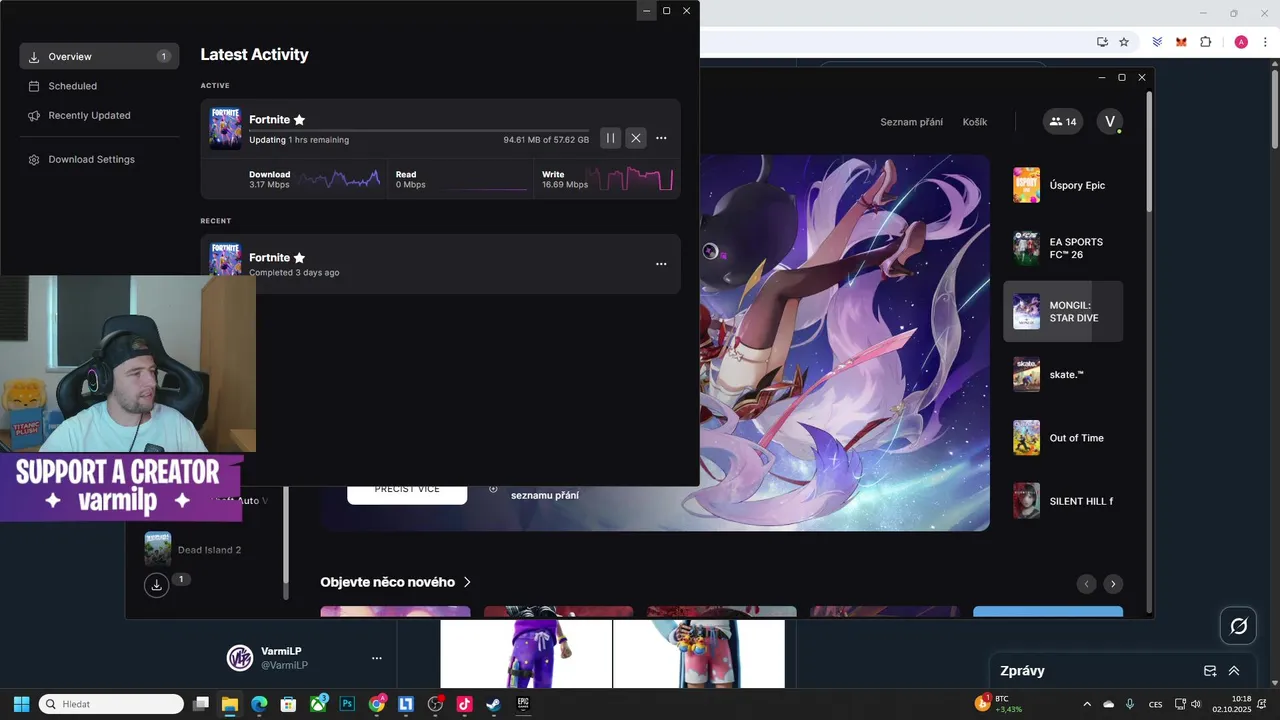Screen dimensions: 1280x720
Task: Open the clock showing 10:18
Action: click(1232, 704)
